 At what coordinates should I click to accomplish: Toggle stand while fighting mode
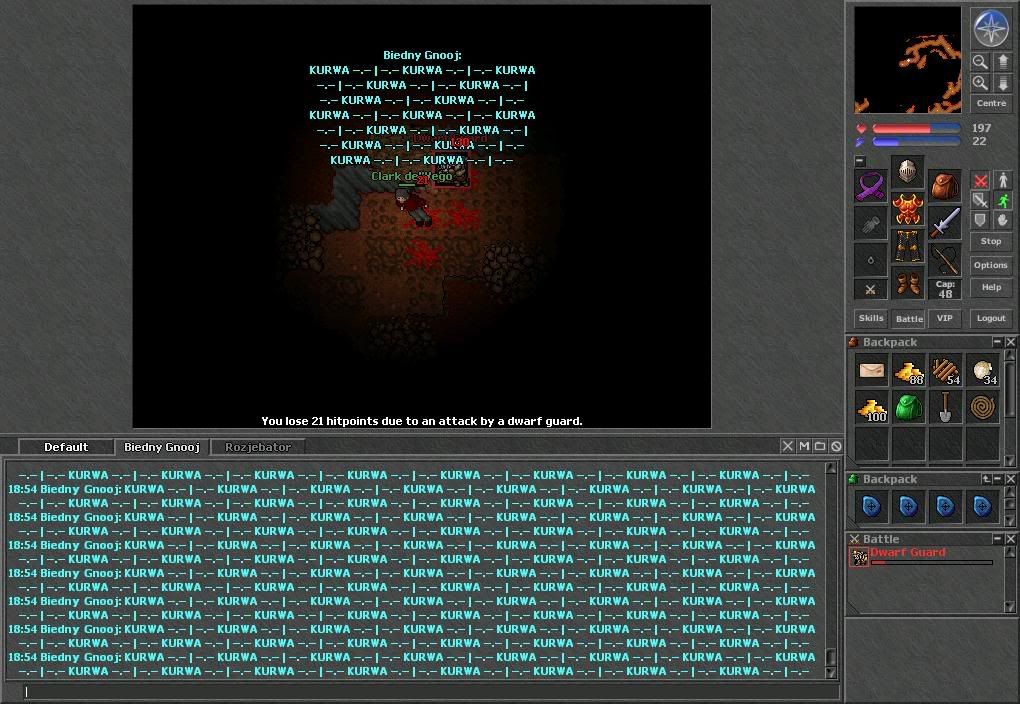(x=1002, y=181)
